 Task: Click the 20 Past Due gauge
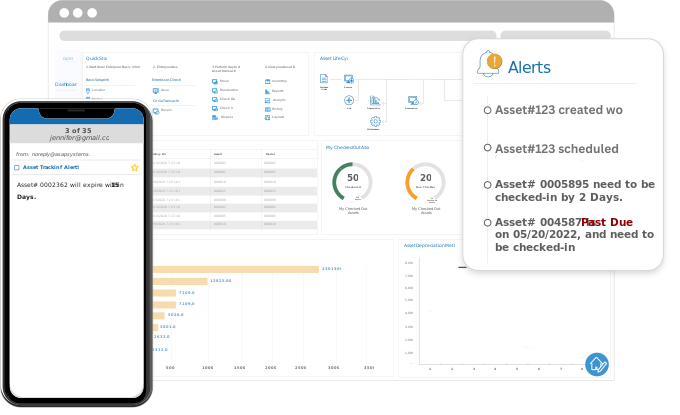(x=426, y=181)
